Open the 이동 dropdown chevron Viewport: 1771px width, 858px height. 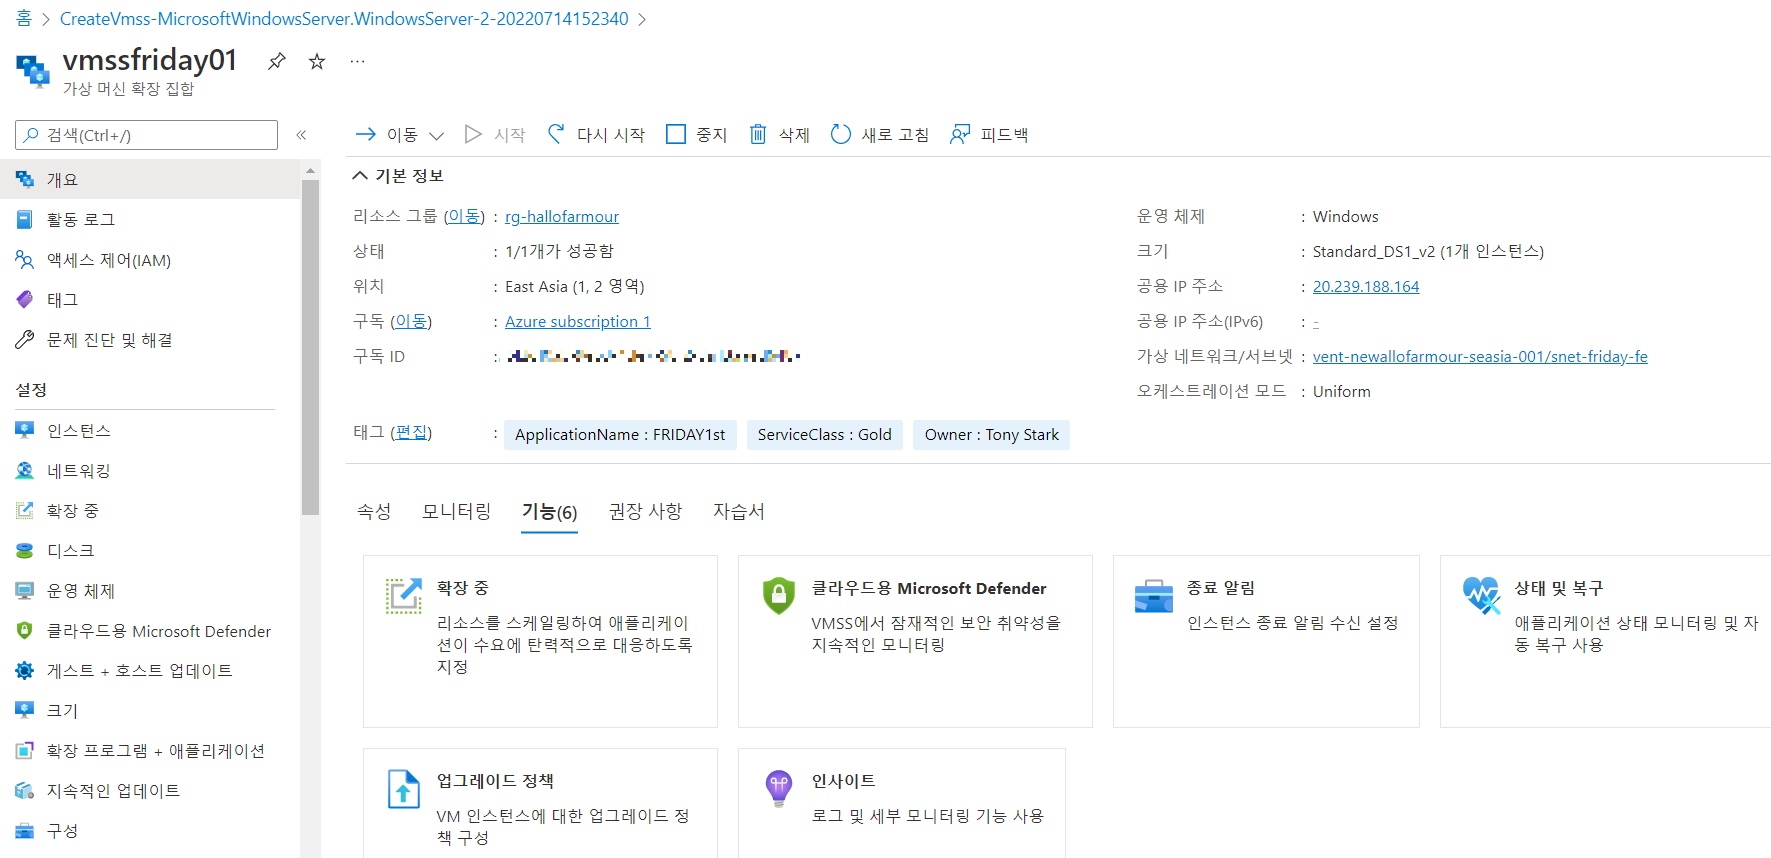coord(436,135)
